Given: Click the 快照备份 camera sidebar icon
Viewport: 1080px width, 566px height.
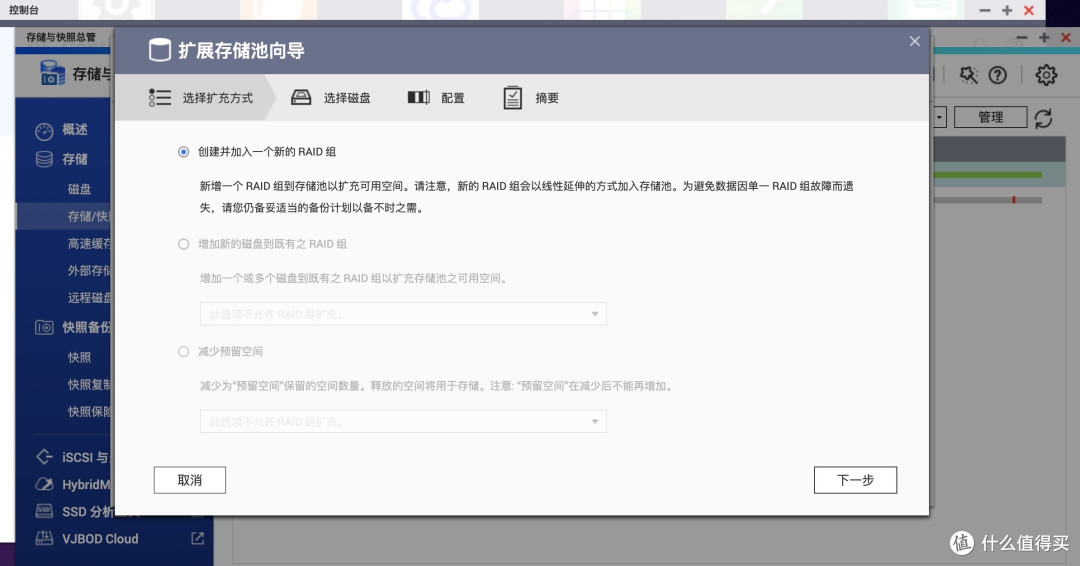Looking at the screenshot, I should tap(44, 328).
